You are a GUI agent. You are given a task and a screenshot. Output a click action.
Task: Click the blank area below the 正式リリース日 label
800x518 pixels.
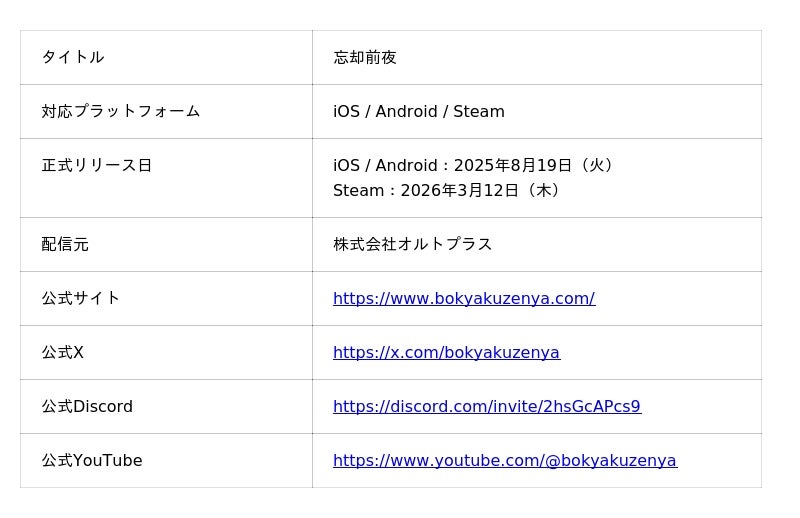(166, 196)
